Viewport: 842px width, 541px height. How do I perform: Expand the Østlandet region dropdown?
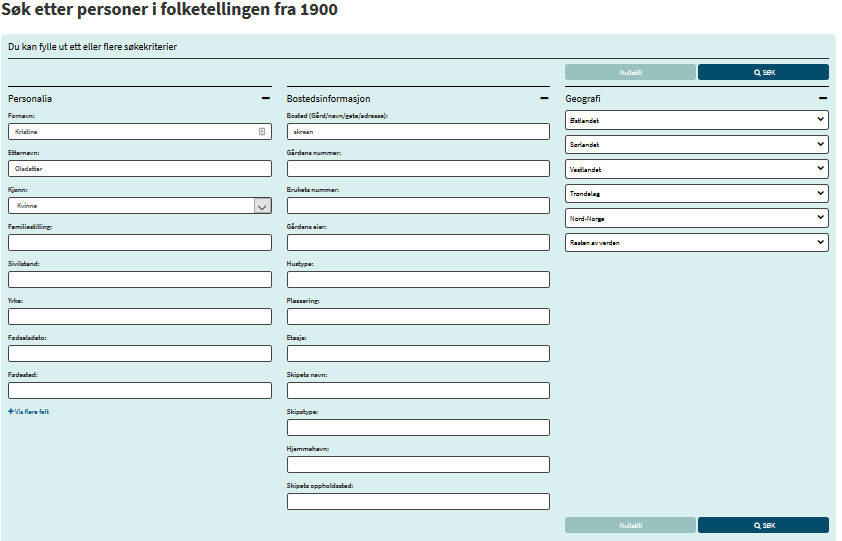(x=696, y=120)
